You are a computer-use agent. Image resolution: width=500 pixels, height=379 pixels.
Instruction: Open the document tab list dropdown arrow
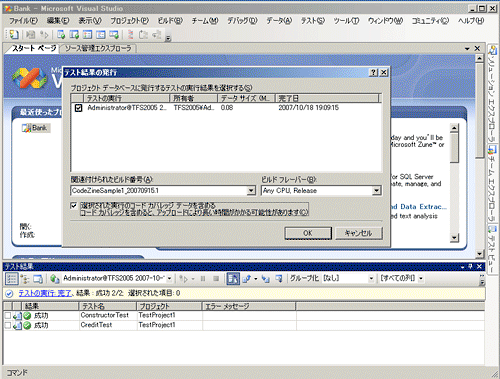[467, 49]
